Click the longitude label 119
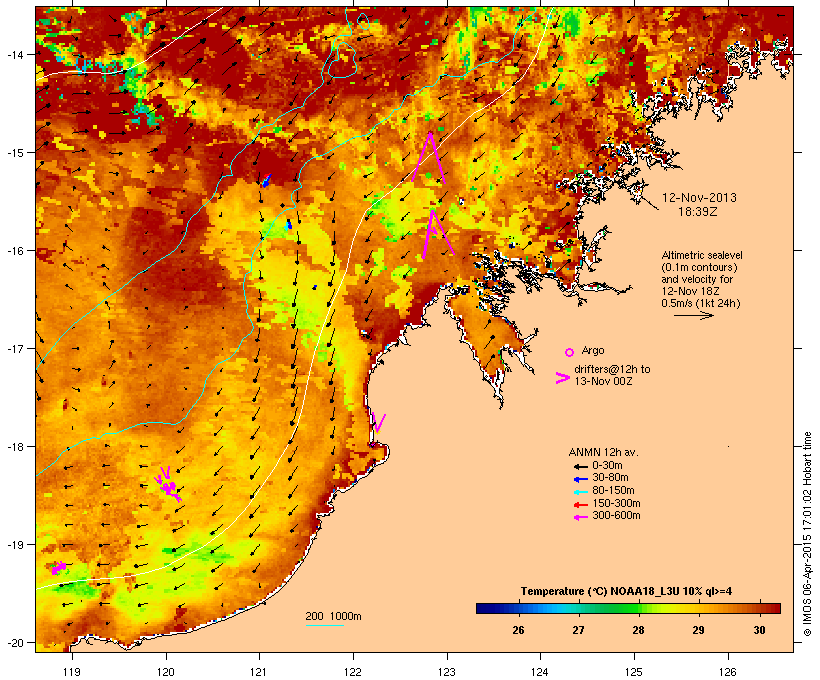The image size is (820, 680). (x=72, y=672)
